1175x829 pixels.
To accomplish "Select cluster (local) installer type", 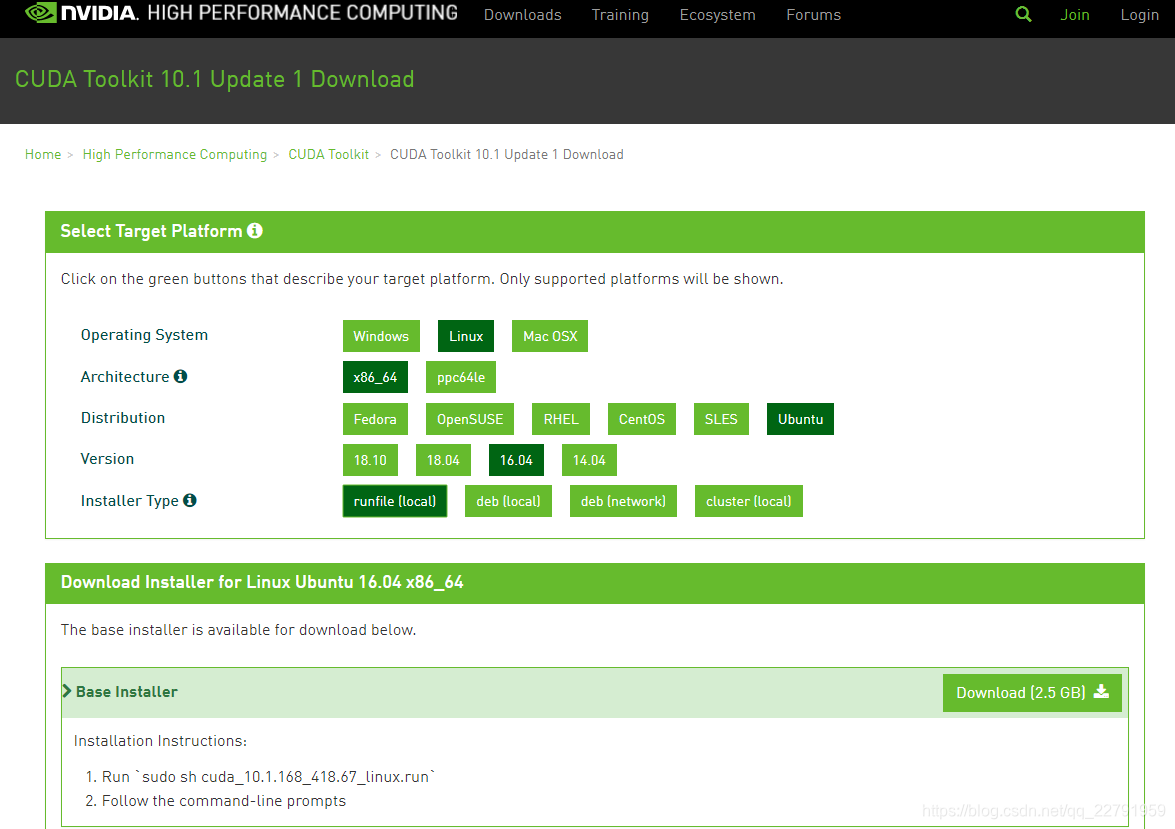I will pos(749,501).
